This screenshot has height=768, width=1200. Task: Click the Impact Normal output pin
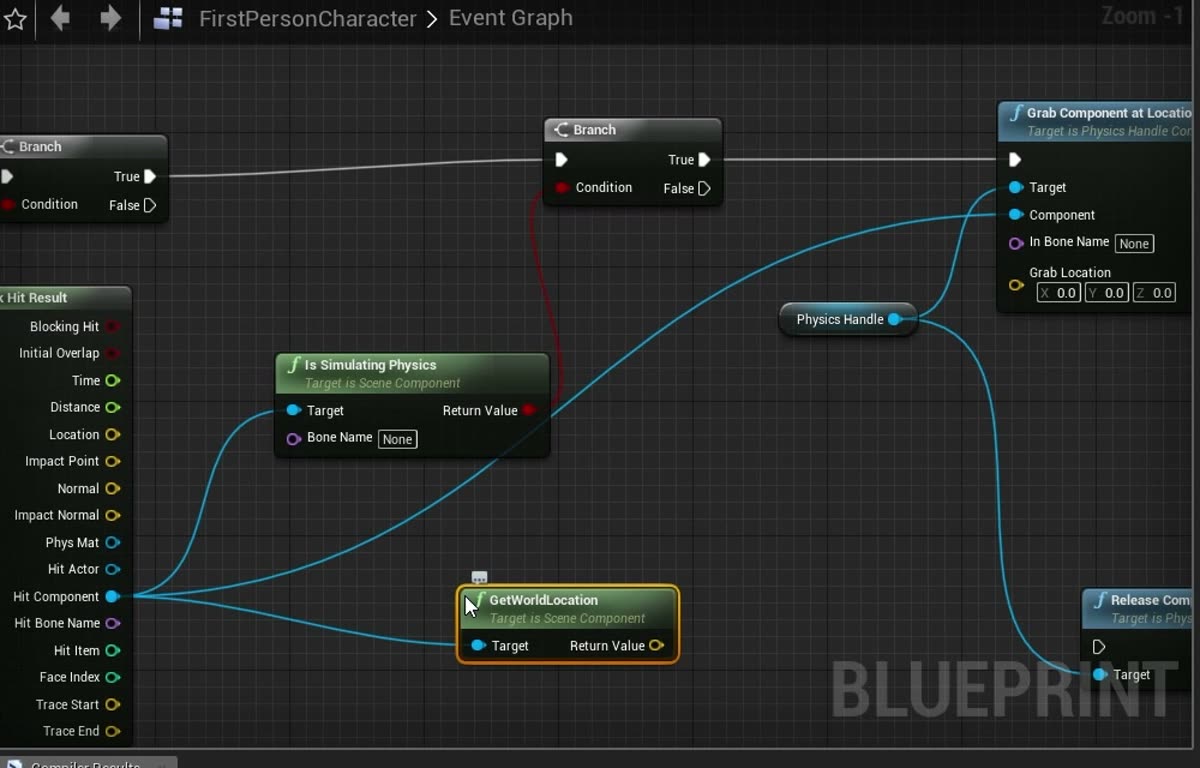coord(112,515)
